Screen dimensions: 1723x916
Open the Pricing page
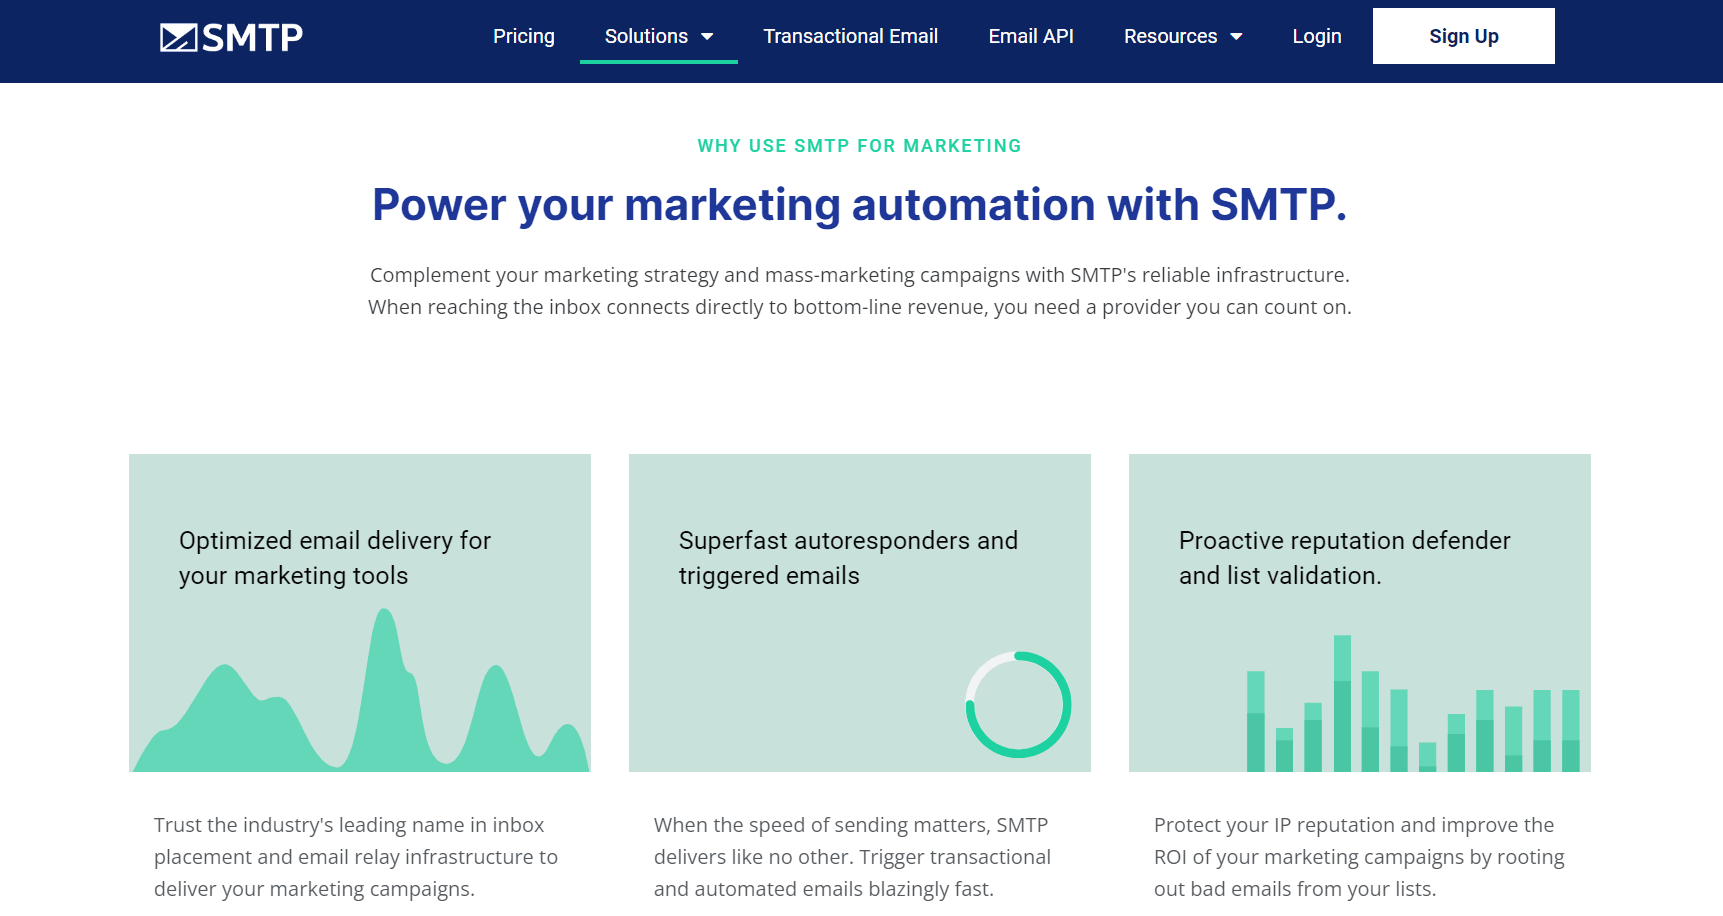(x=523, y=36)
